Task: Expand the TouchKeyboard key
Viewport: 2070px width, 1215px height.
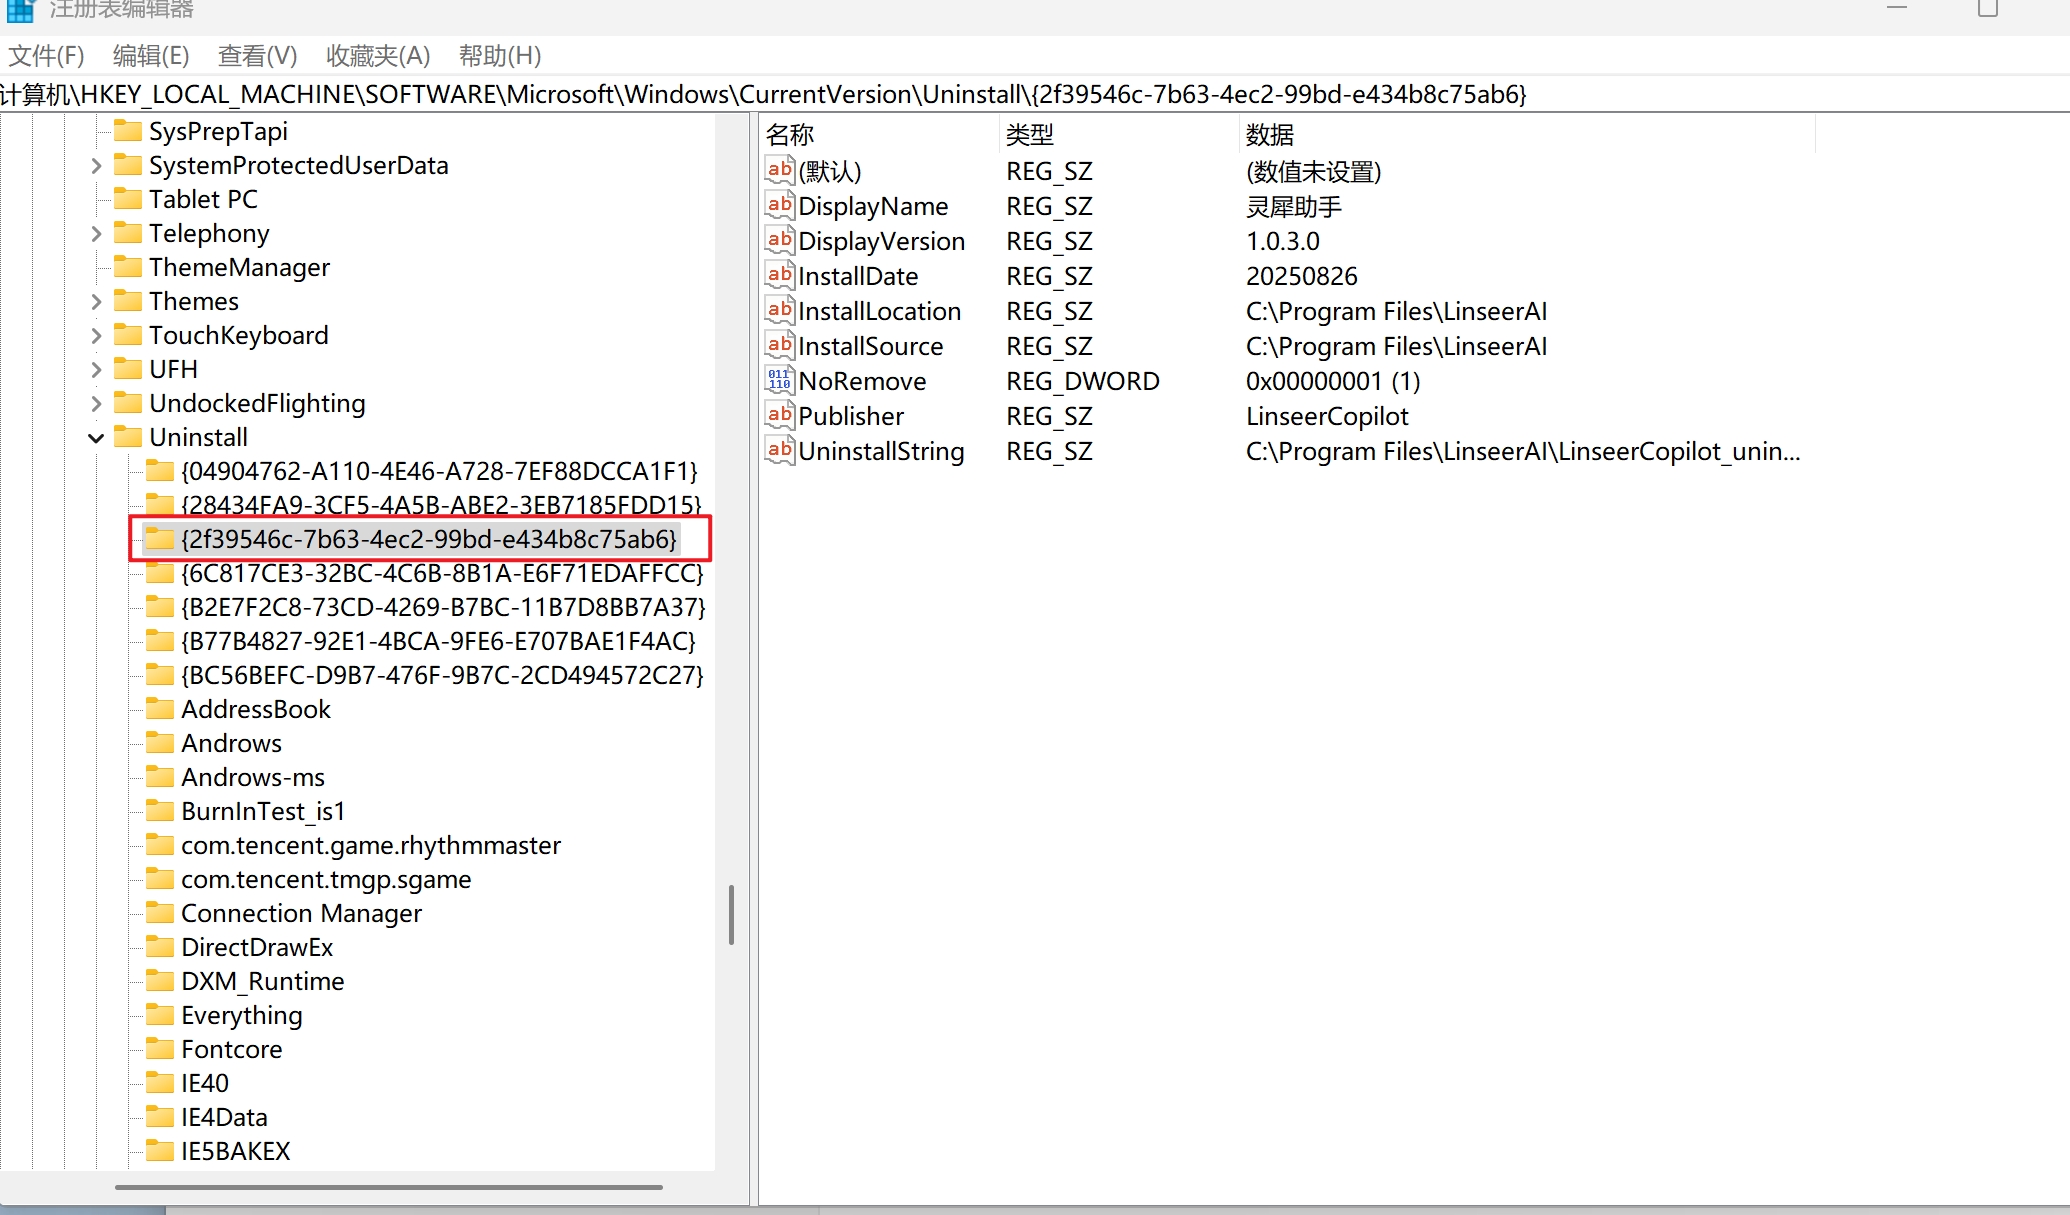Action: 96,336
